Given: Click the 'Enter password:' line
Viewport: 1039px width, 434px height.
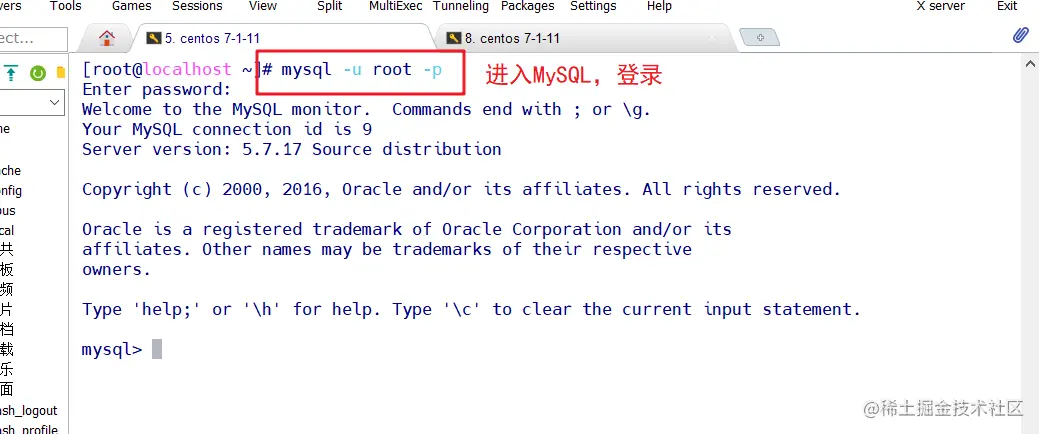Looking at the screenshot, I should [157, 89].
